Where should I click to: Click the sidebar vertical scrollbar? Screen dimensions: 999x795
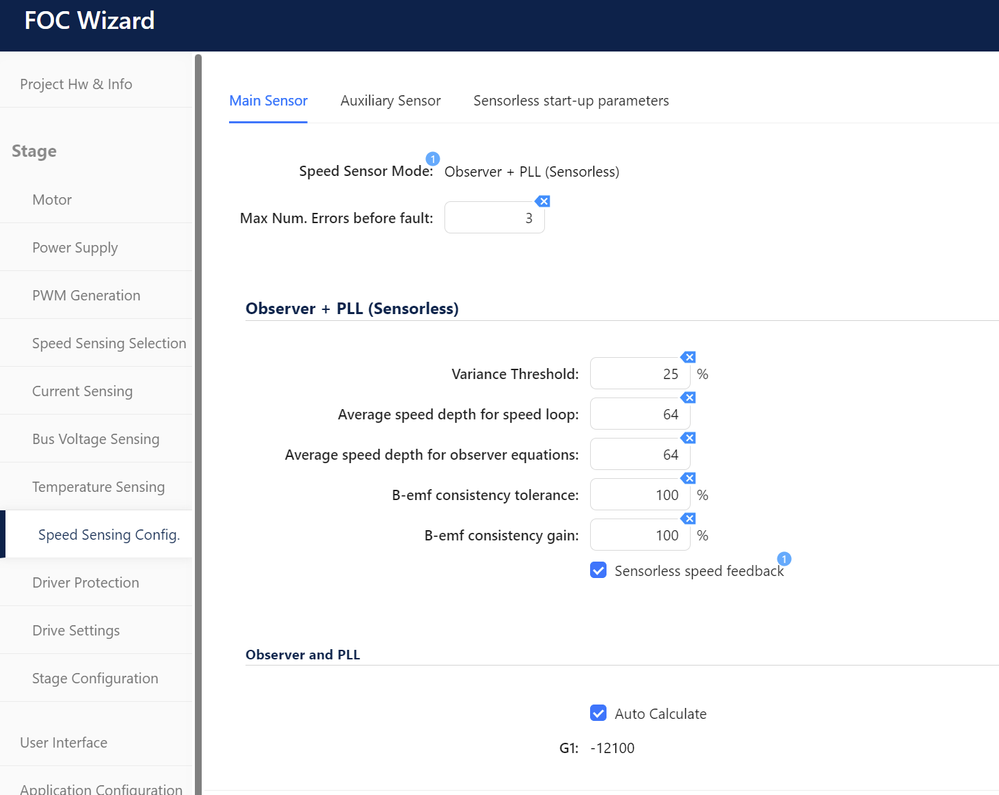198,400
